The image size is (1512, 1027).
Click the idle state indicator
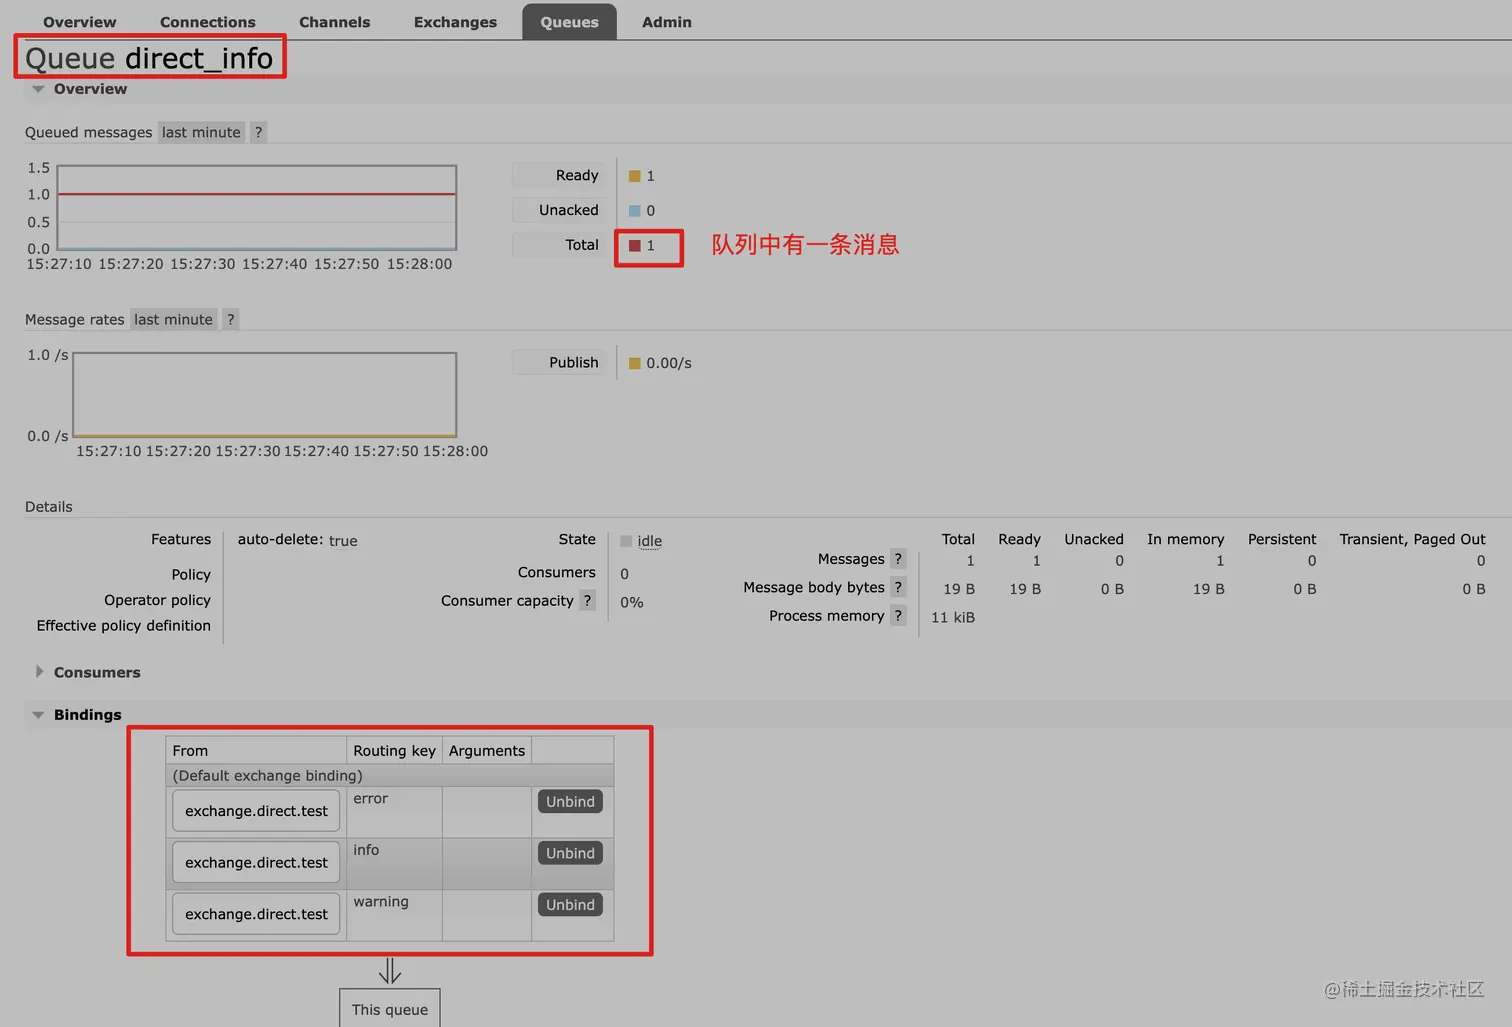click(641, 541)
